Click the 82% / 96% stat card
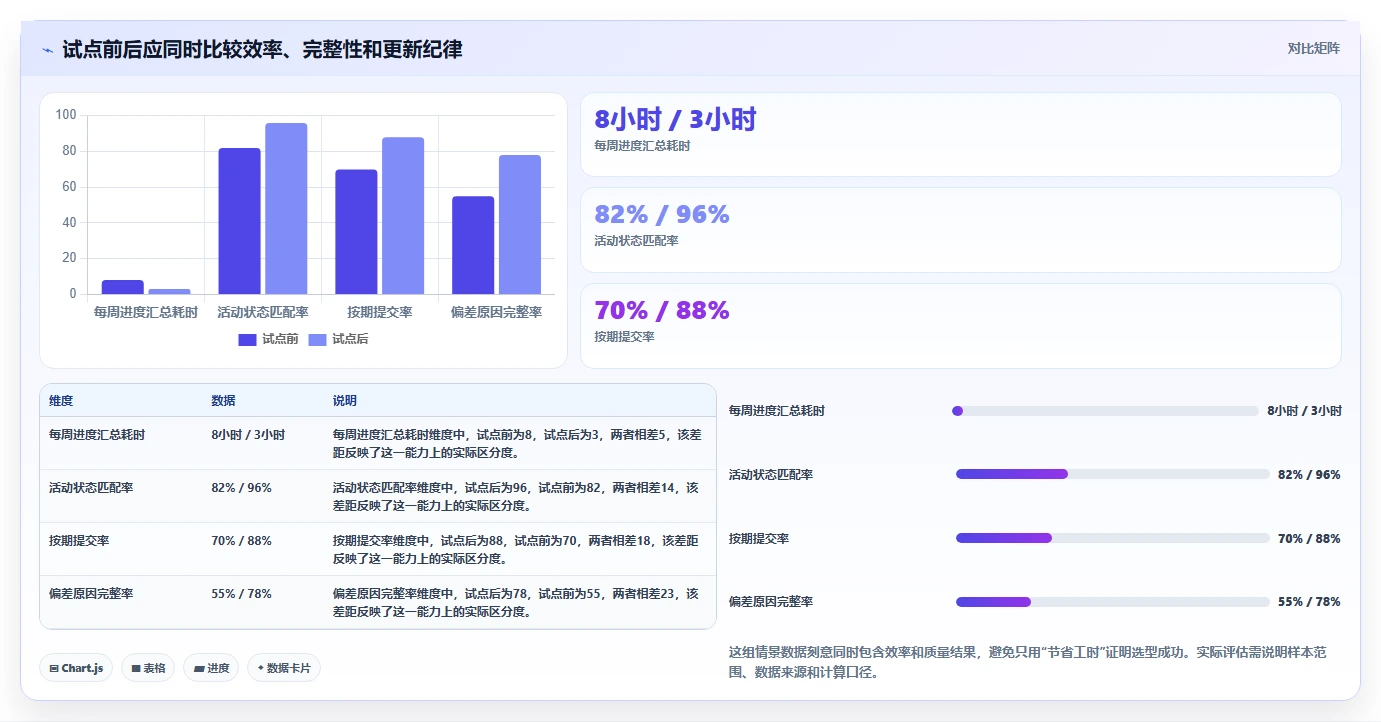 [x=961, y=230]
